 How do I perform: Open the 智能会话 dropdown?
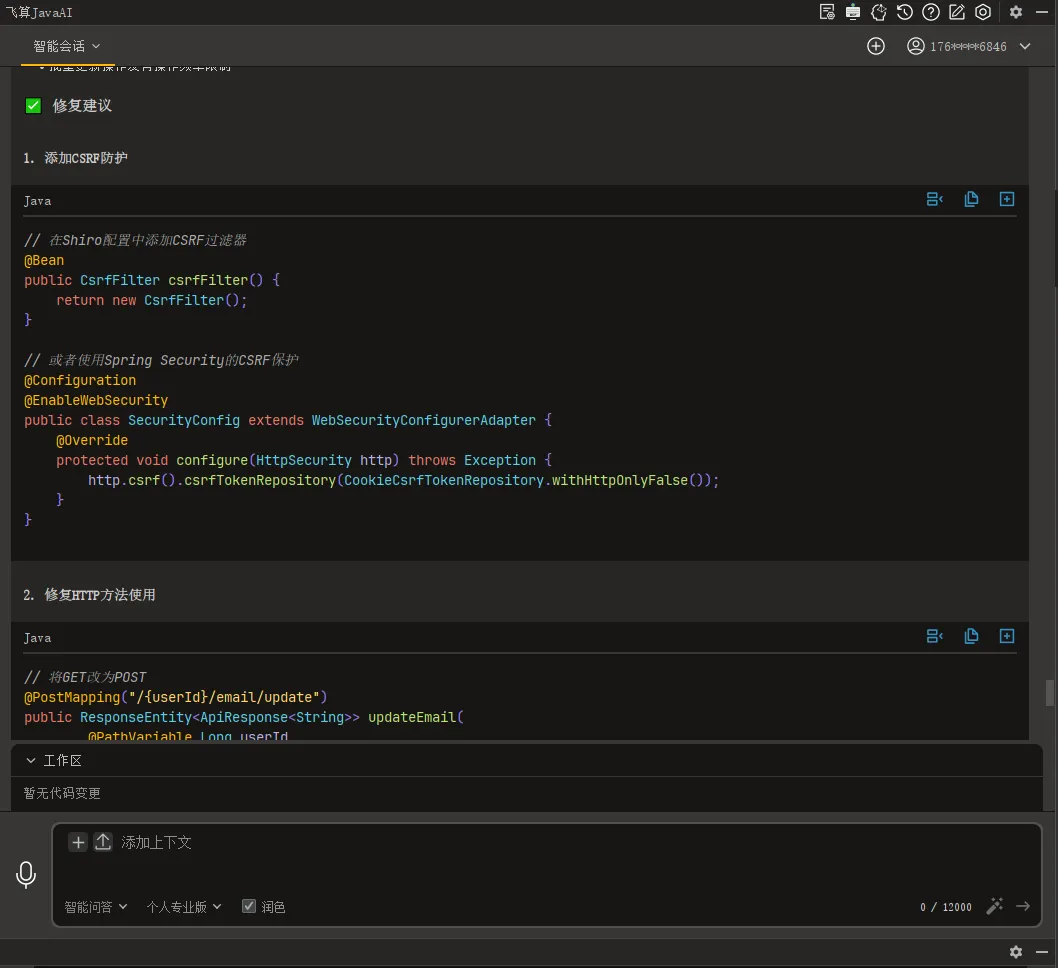(66, 46)
